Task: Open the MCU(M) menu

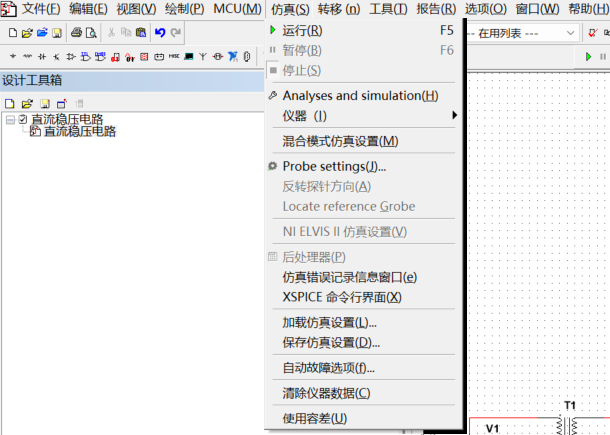Action: (237, 9)
